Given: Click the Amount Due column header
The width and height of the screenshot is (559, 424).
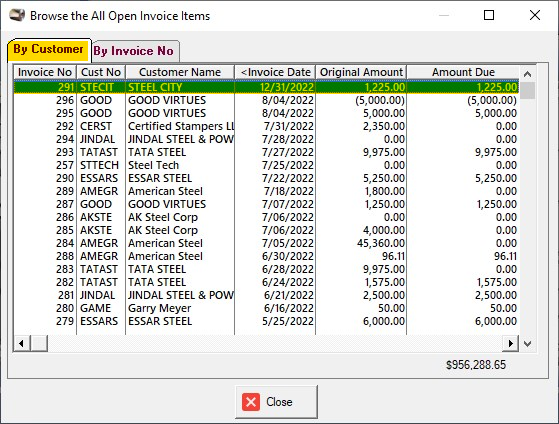Looking at the screenshot, I should pyautogui.click(x=463, y=72).
